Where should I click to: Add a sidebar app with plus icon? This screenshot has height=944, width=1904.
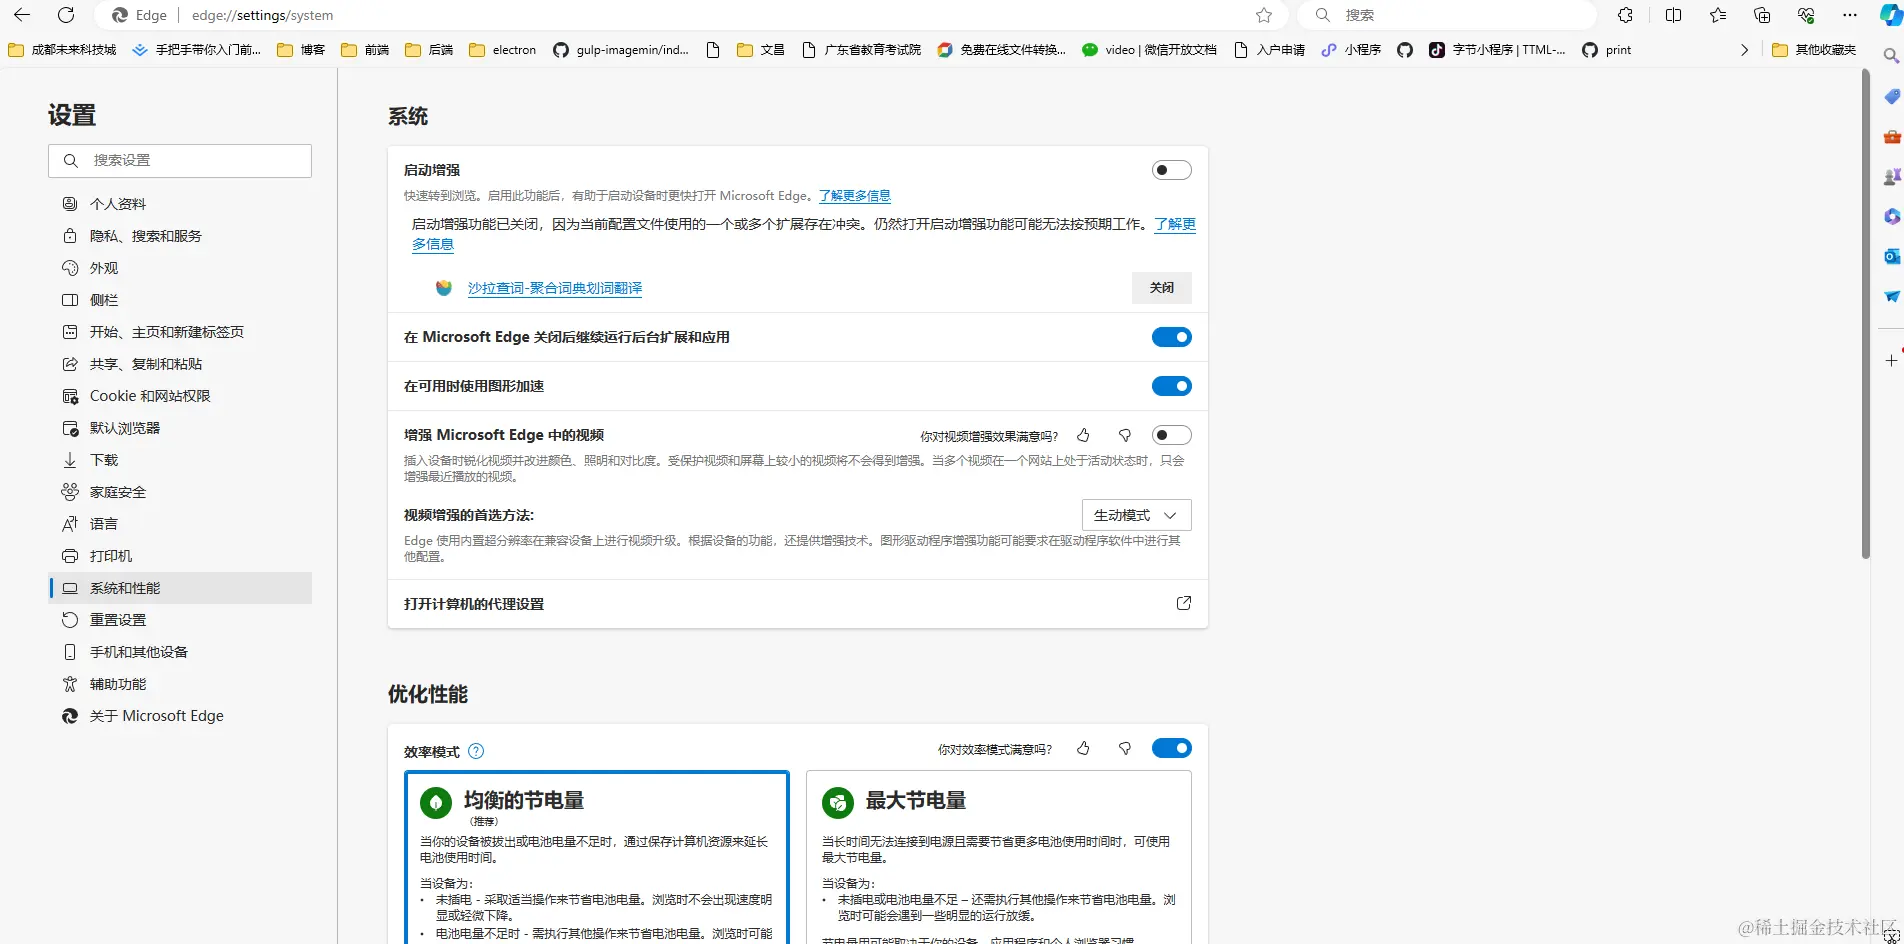tap(1891, 360)
